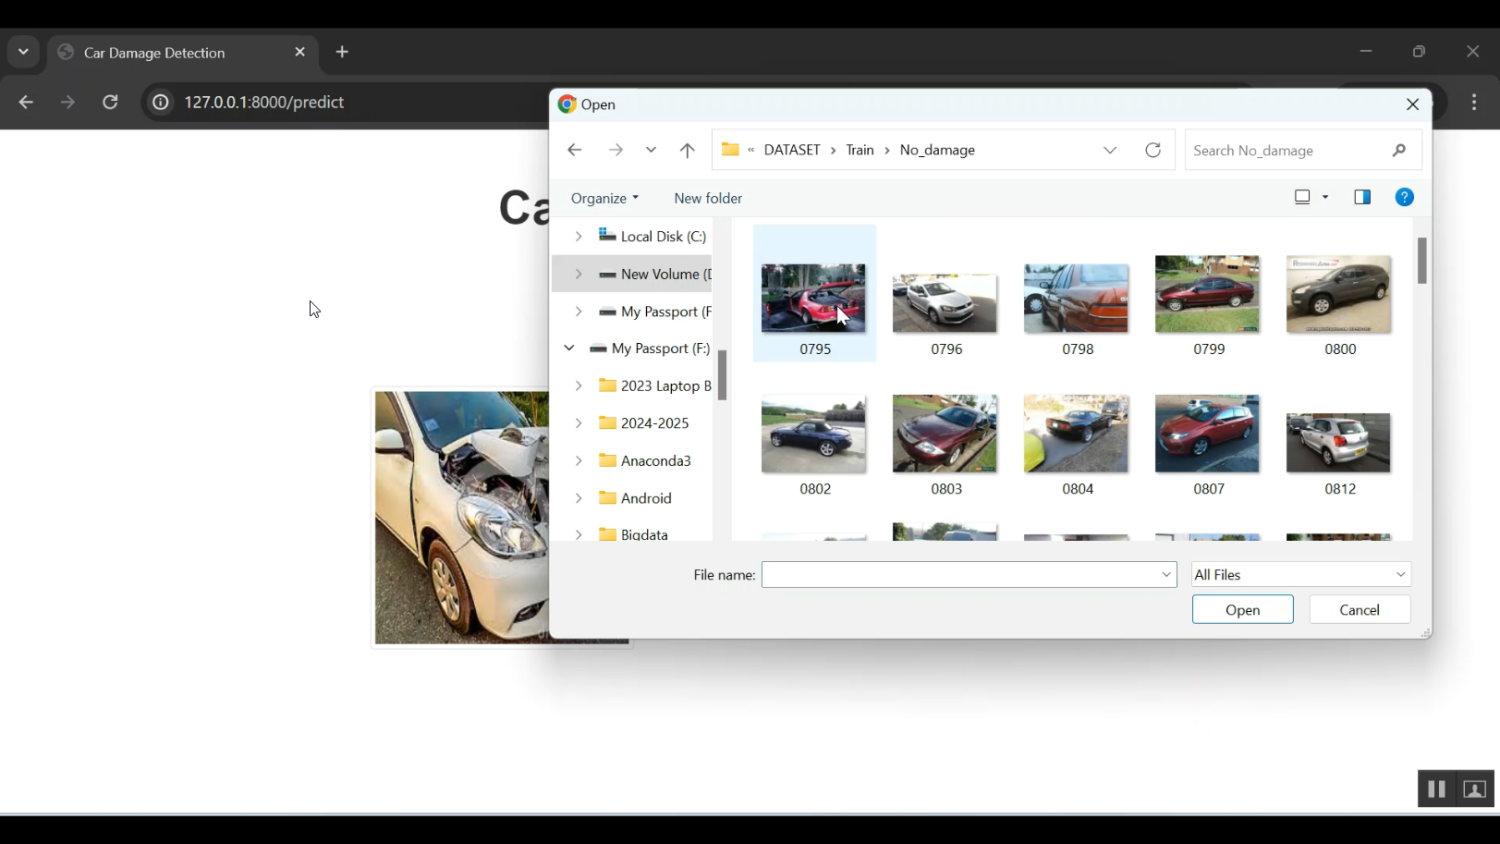This screenshot has height=844, width=1500.
Task: Click the site information icon in address bar
Action: coord(160,102)
